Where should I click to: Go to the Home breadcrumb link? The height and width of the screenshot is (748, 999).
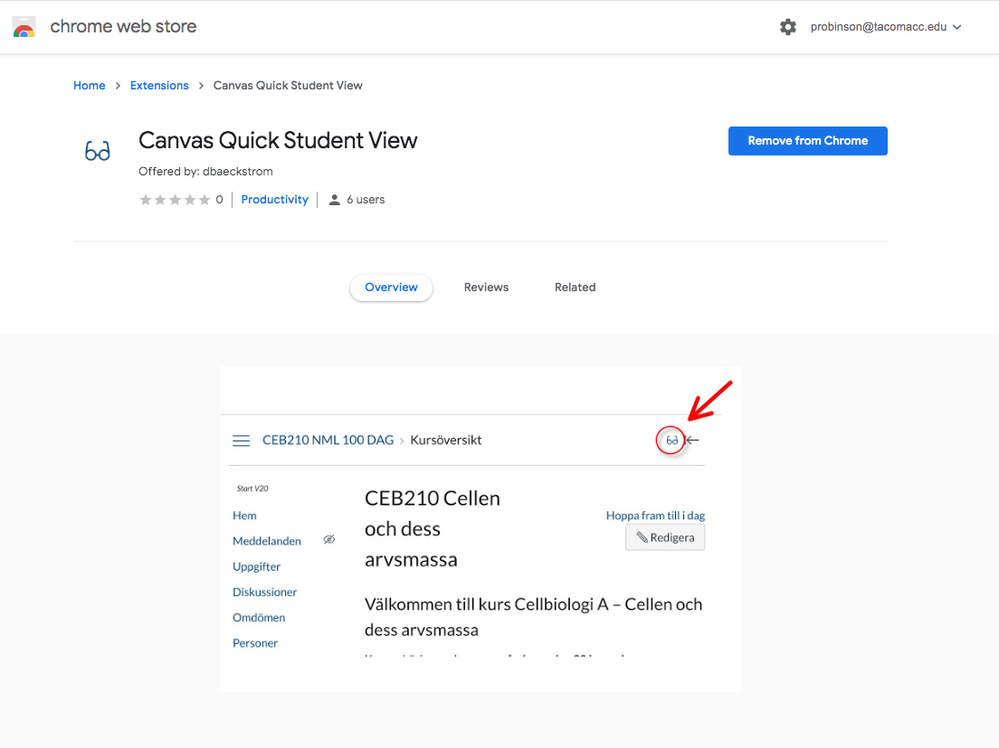click(89, 86)
